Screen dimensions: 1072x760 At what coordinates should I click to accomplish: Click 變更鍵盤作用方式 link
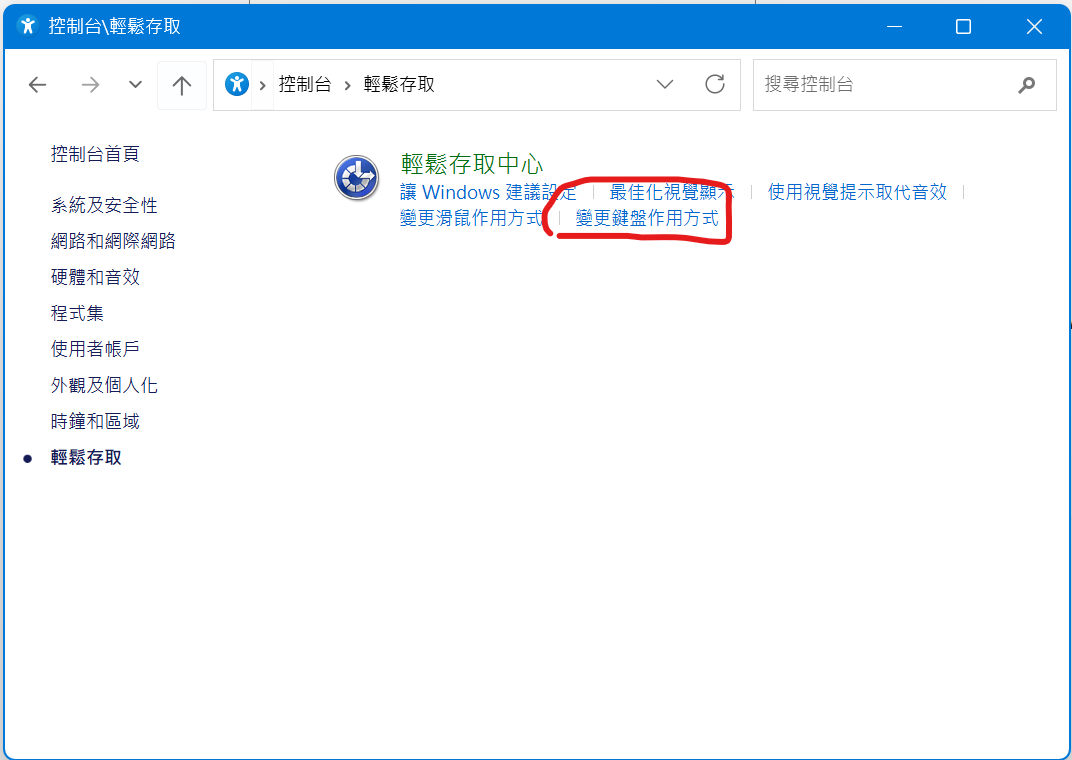click(647, 218)
